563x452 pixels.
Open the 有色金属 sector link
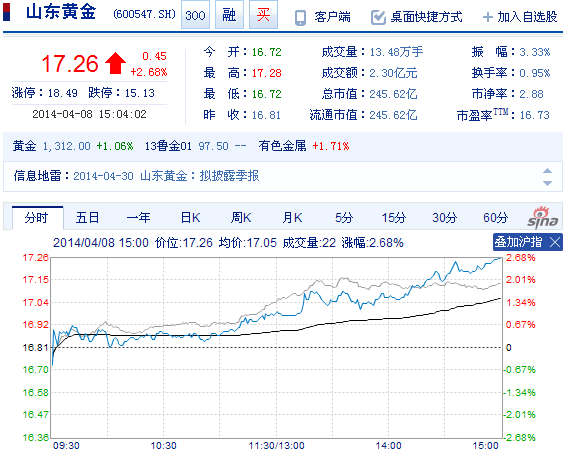click(x=282, y=146)
